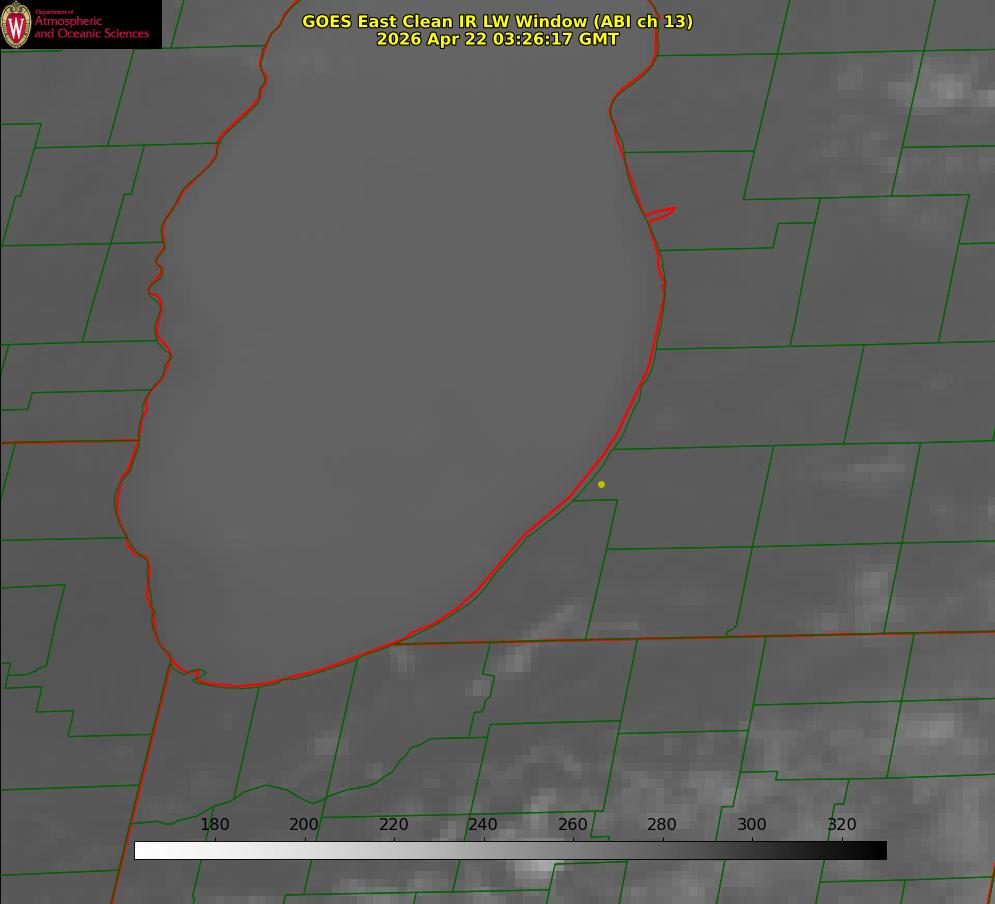Click the GOES East Clean IR title

(x=497, y=21)
